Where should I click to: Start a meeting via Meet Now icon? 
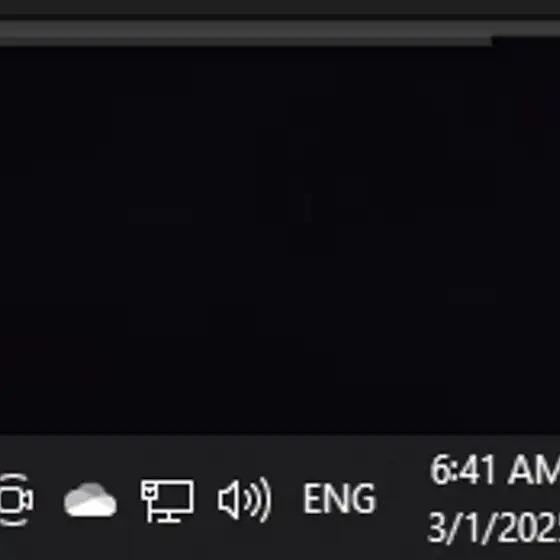tap(16, 499)
